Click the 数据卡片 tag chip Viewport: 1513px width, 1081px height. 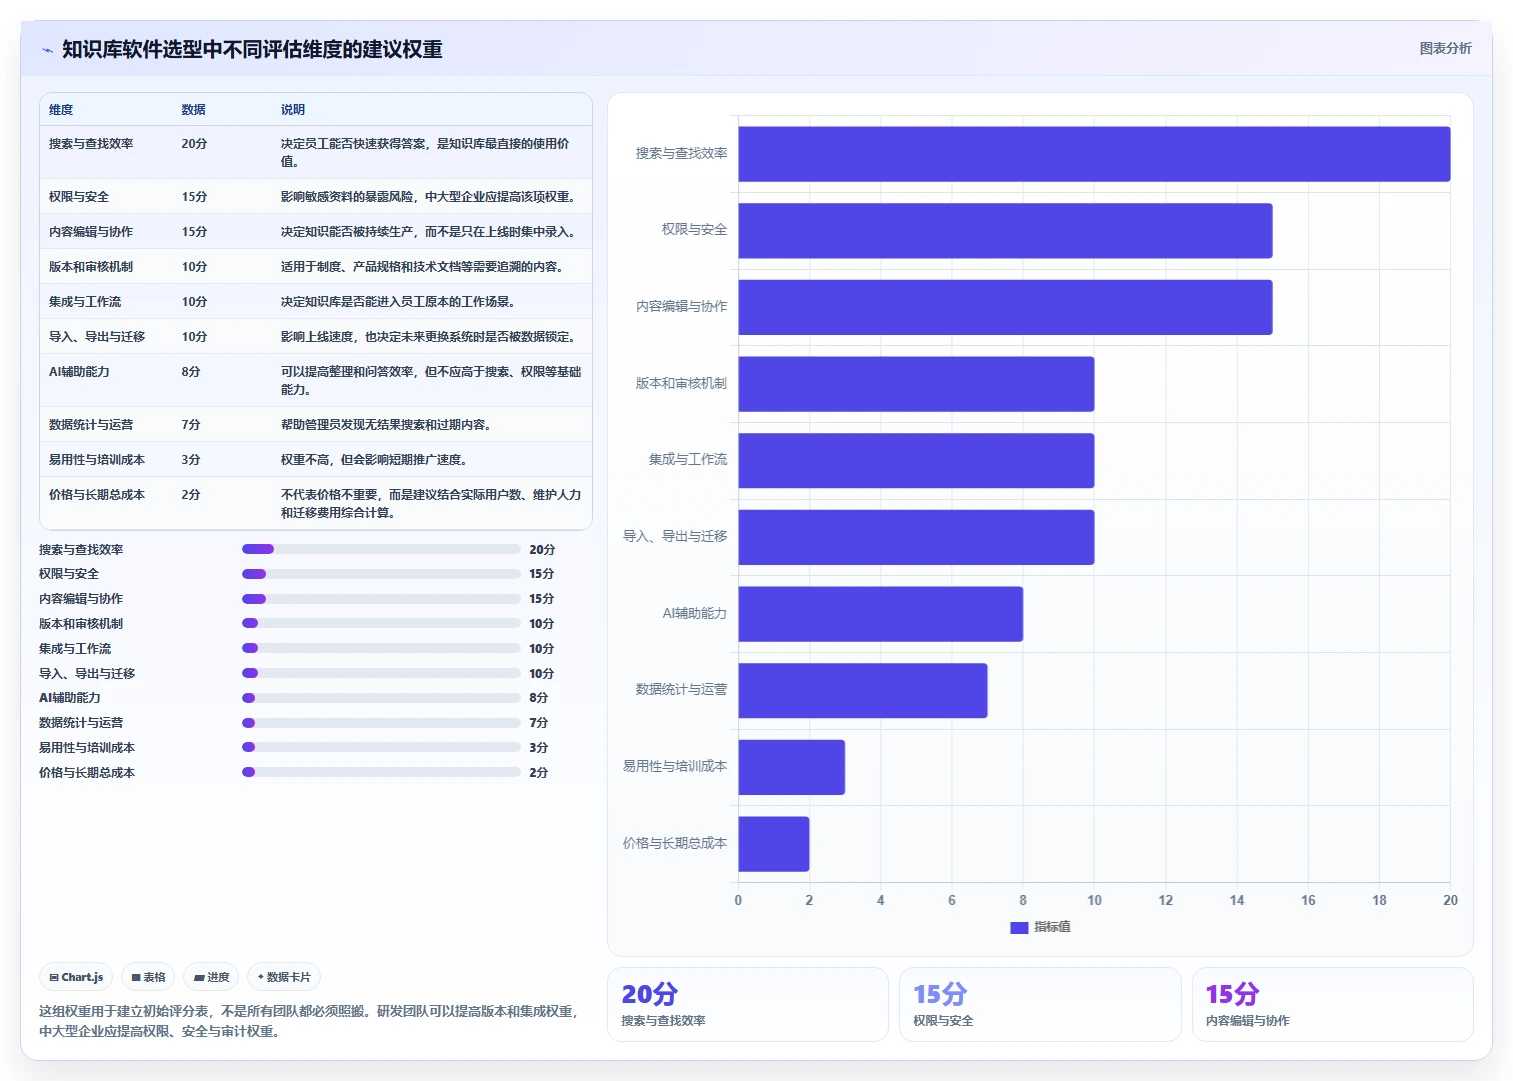(x=284, y=977)
